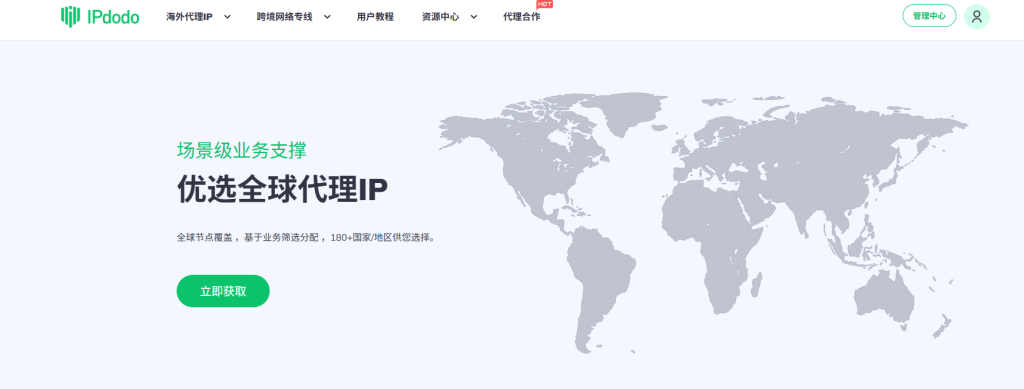Click the world map illustration
Image resolution: width=1024 pixels, height=389 pixels.
click(x=703, y=223)
